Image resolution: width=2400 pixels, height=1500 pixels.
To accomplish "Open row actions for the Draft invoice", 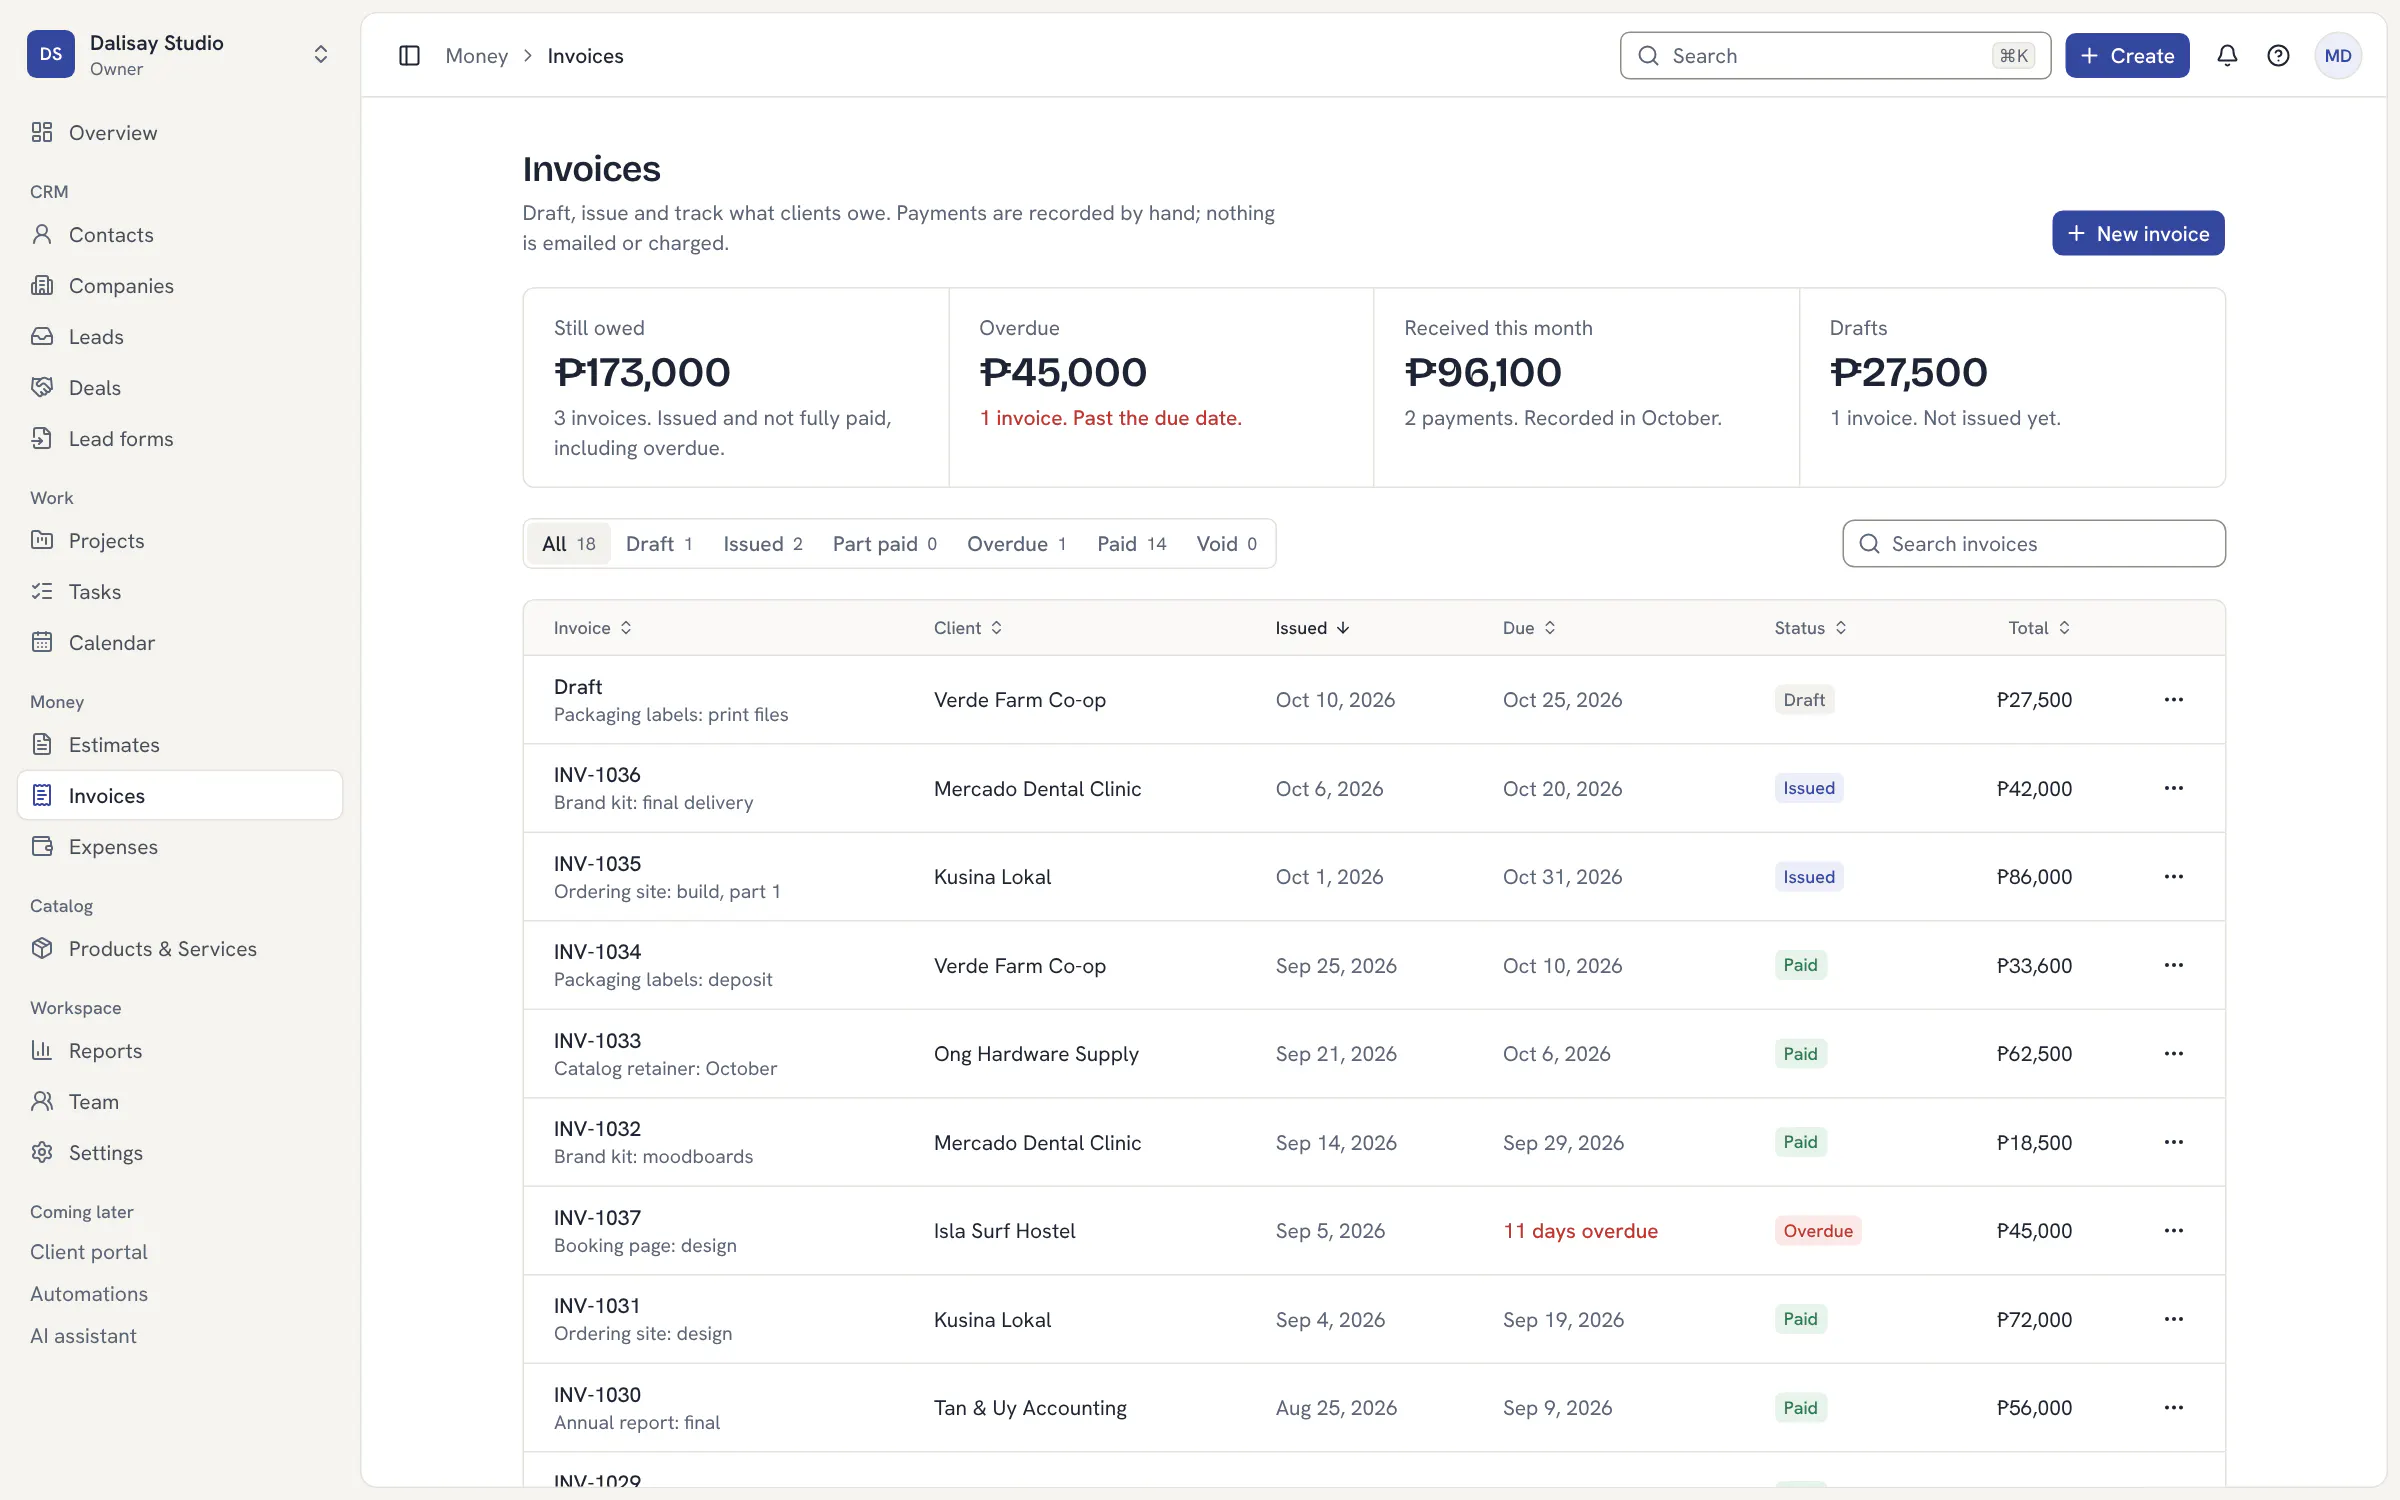I will [2173, 700].
